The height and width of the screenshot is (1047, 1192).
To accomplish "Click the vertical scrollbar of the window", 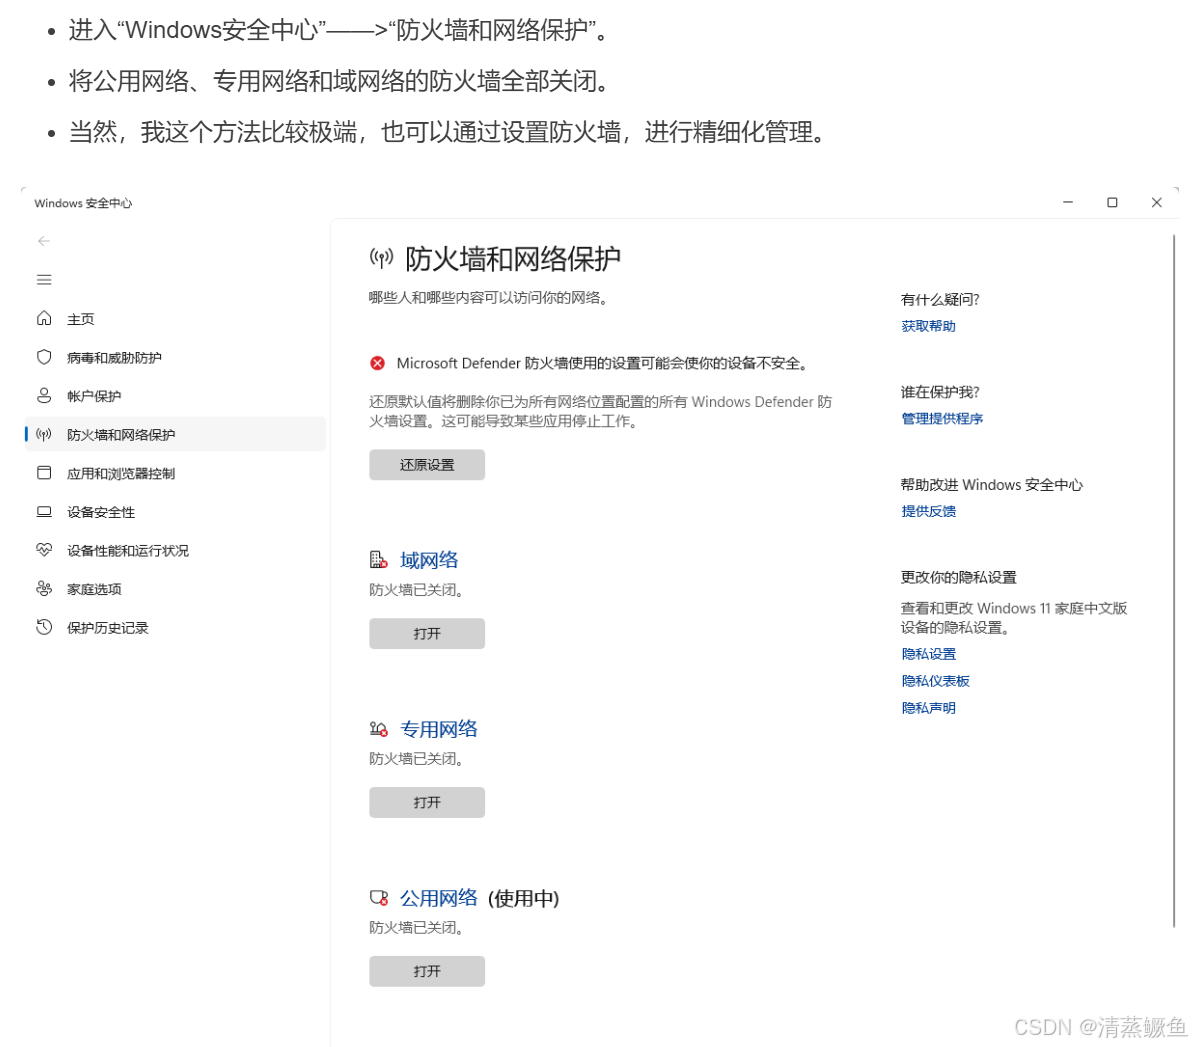I will coord(1175,581).
